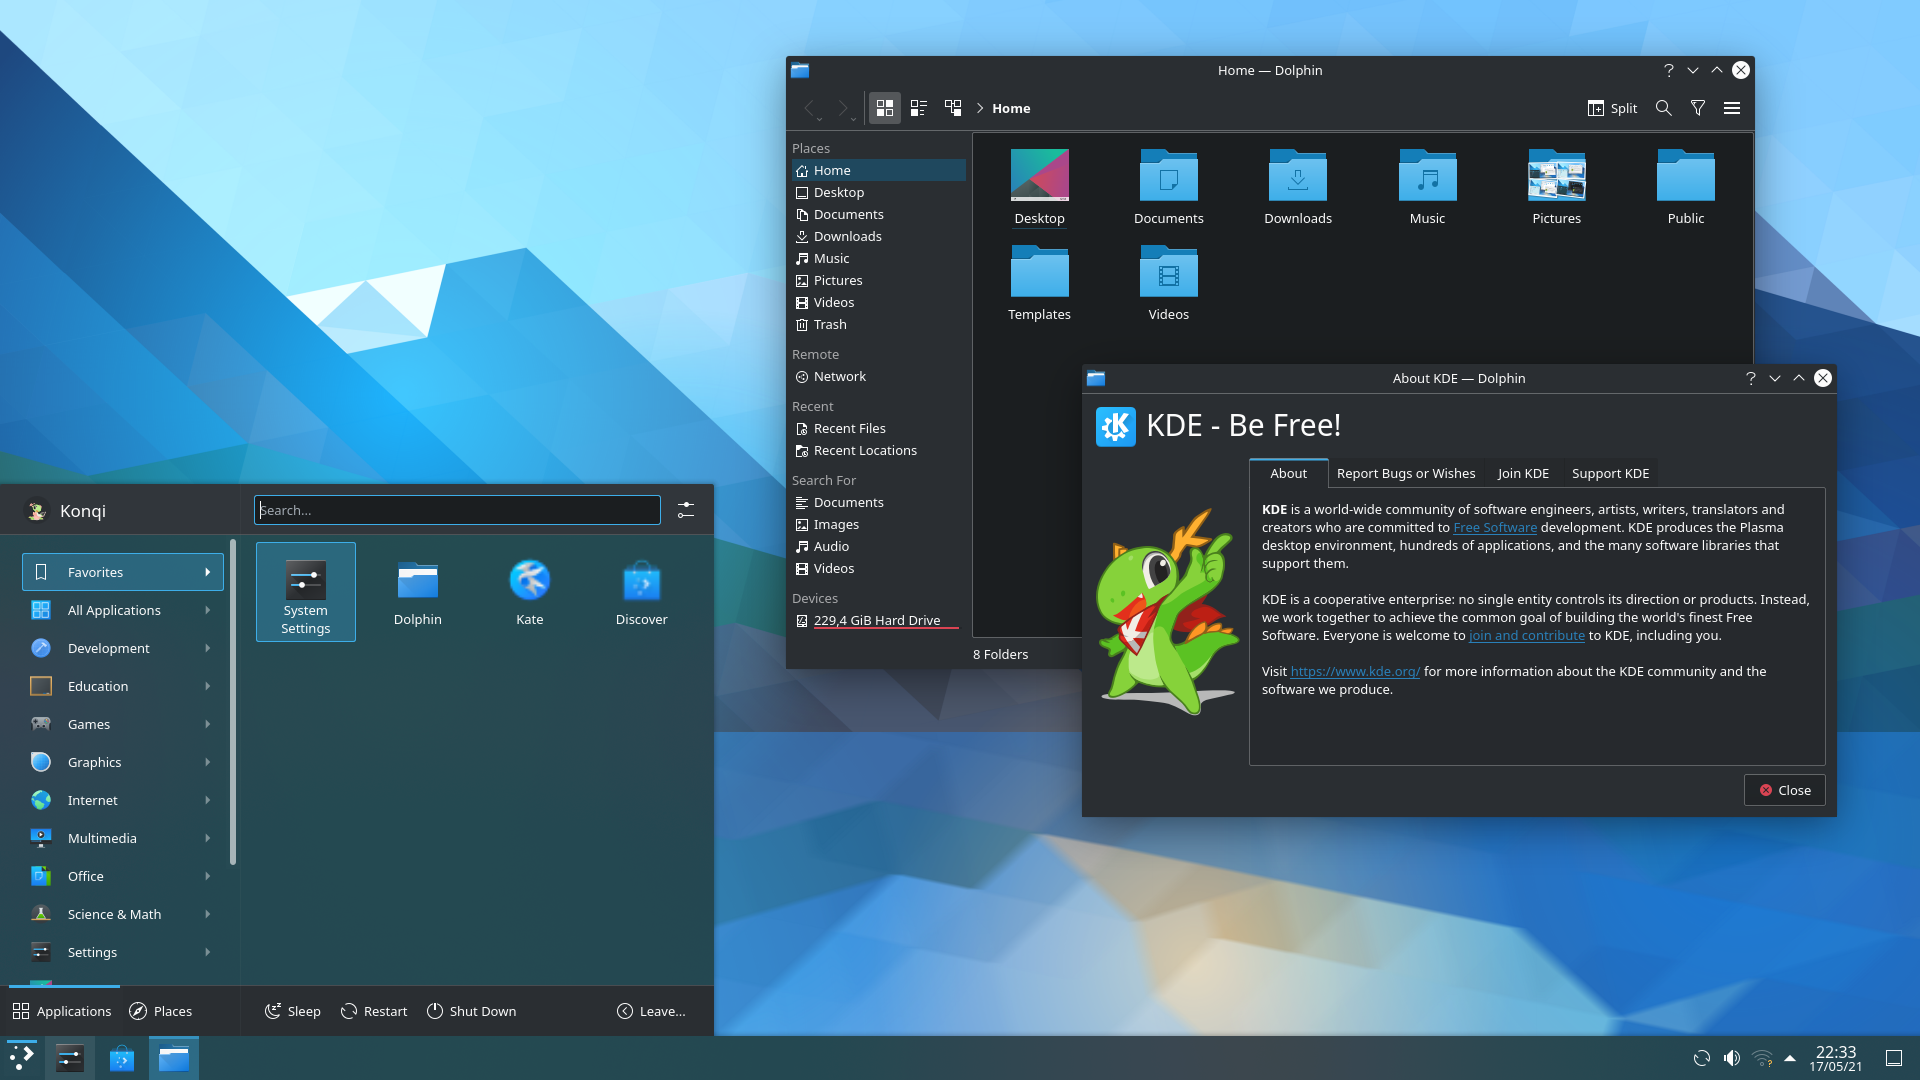This screenshot has width=1920, height=1080.
Task: Click the Trash item in Dolphin sidebar
Action: click(828, 323)
